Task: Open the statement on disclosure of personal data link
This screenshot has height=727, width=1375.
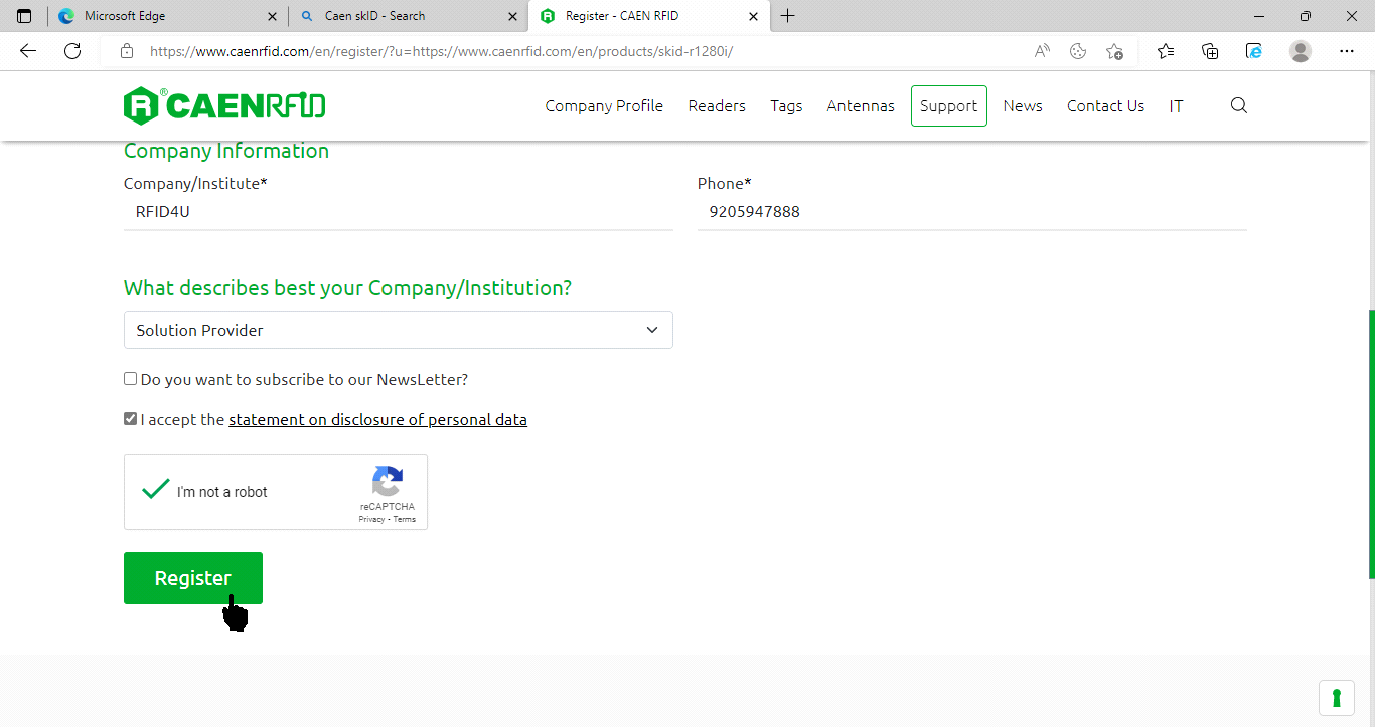Action: [x=377, y=420]
